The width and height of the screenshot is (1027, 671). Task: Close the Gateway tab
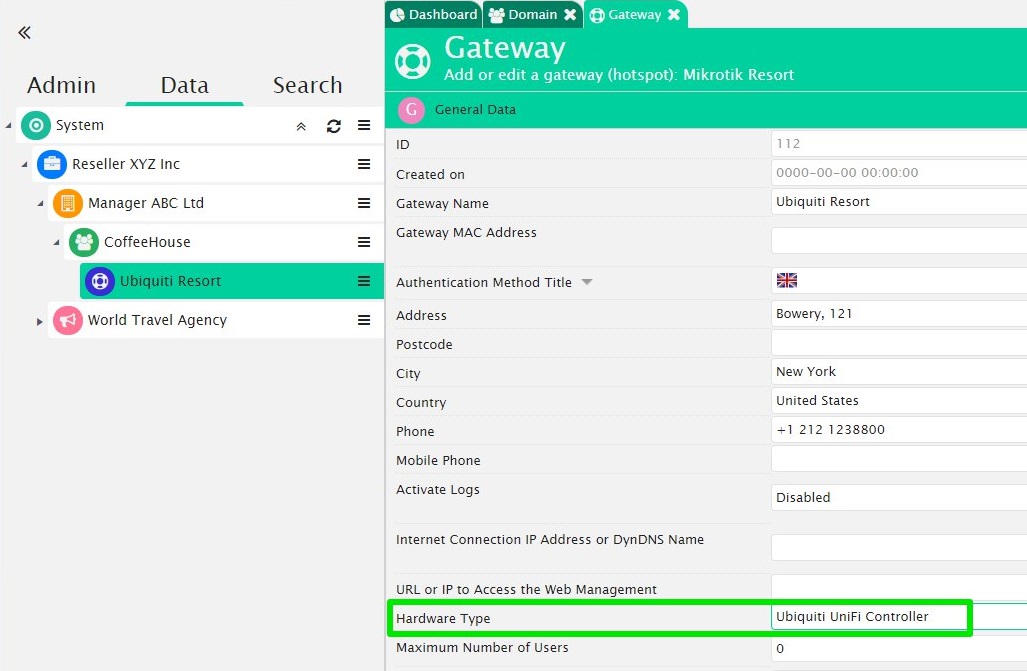(674, 15)
